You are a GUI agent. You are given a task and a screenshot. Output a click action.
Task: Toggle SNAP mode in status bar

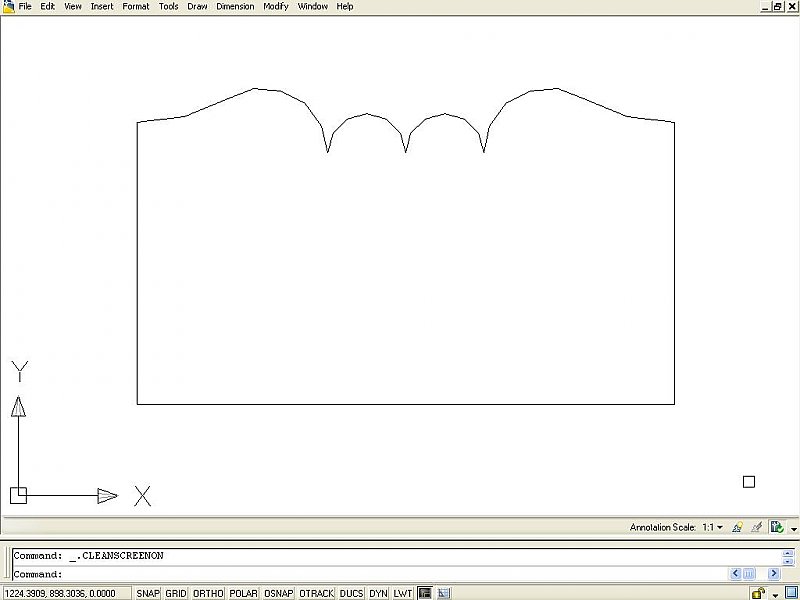point(148,593)
